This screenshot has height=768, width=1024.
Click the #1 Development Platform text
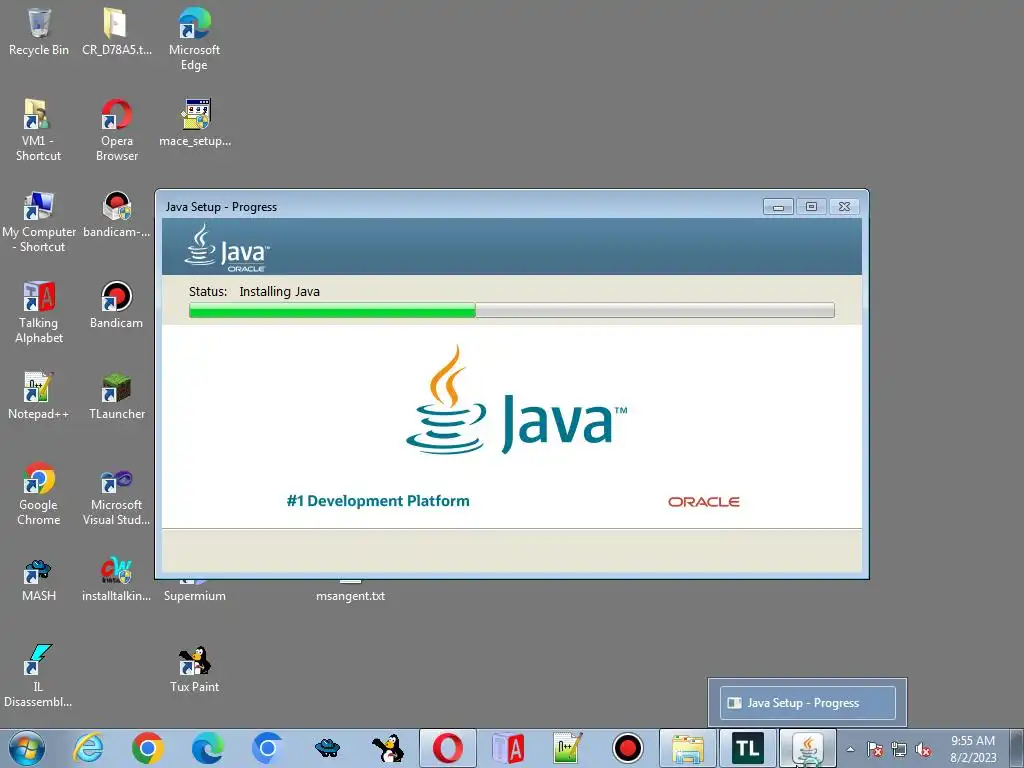[x=378, y=501]
